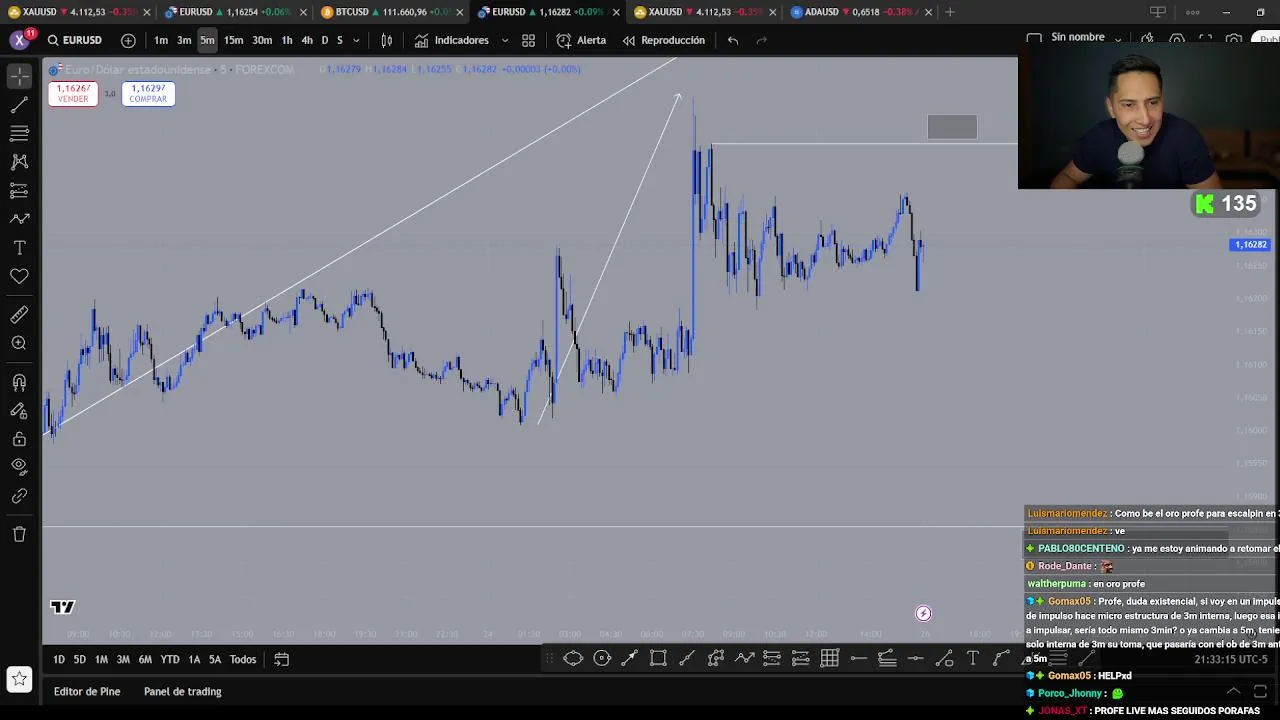Open favorites star at the bottom left

[19, 678]
